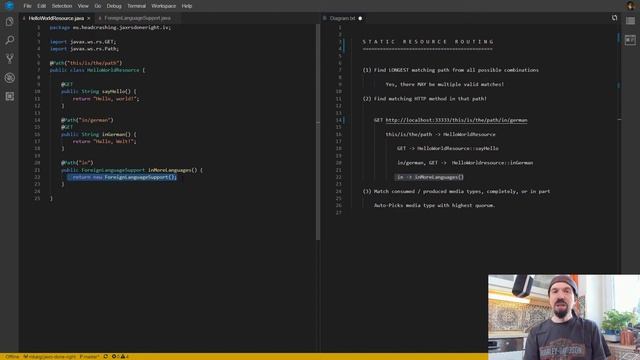
Task: Click "in/german, GET -> HelloWorldResource::inGerman" line
Action: click(465, 163)
